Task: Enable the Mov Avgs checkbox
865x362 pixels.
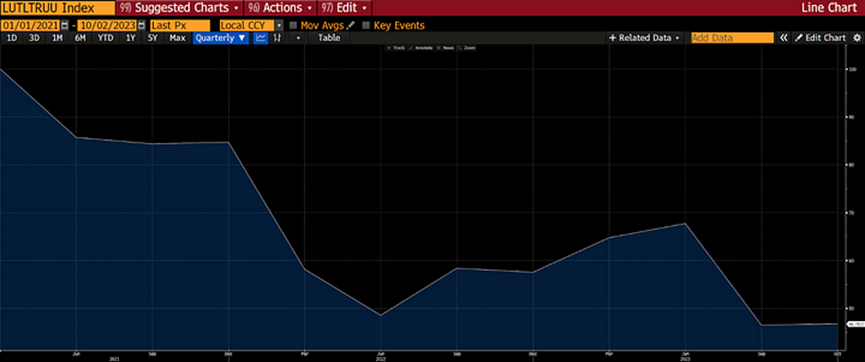Action: (x=293, y=25)
